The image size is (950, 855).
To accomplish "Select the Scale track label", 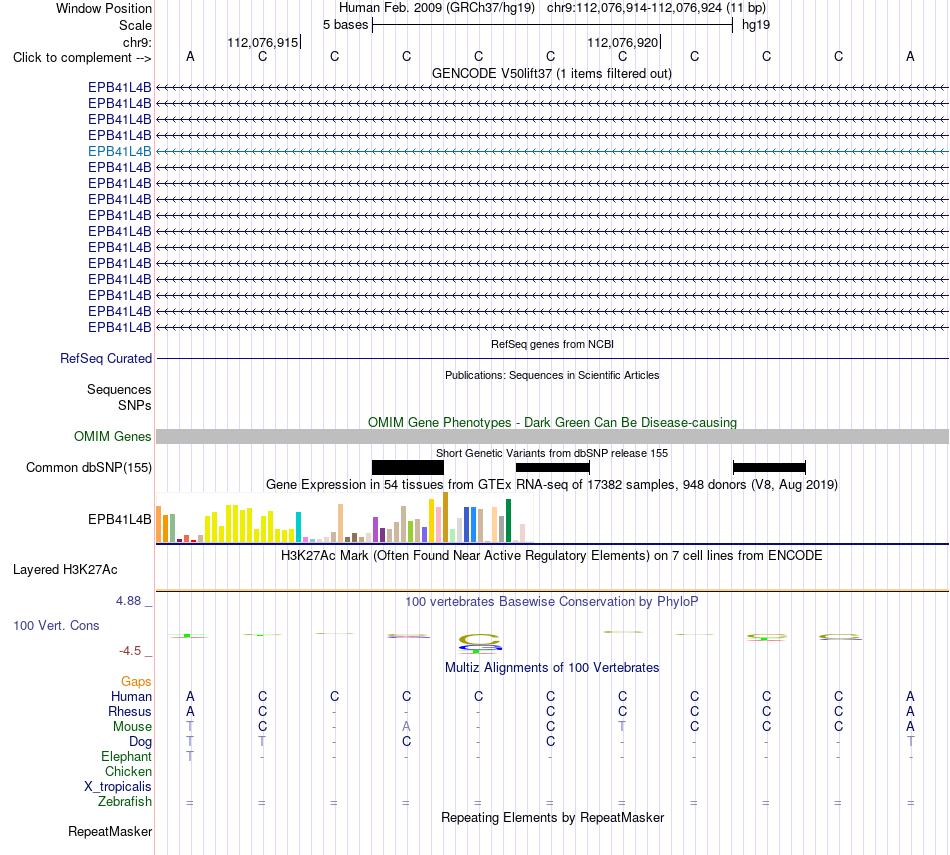I will click(135, 25).
